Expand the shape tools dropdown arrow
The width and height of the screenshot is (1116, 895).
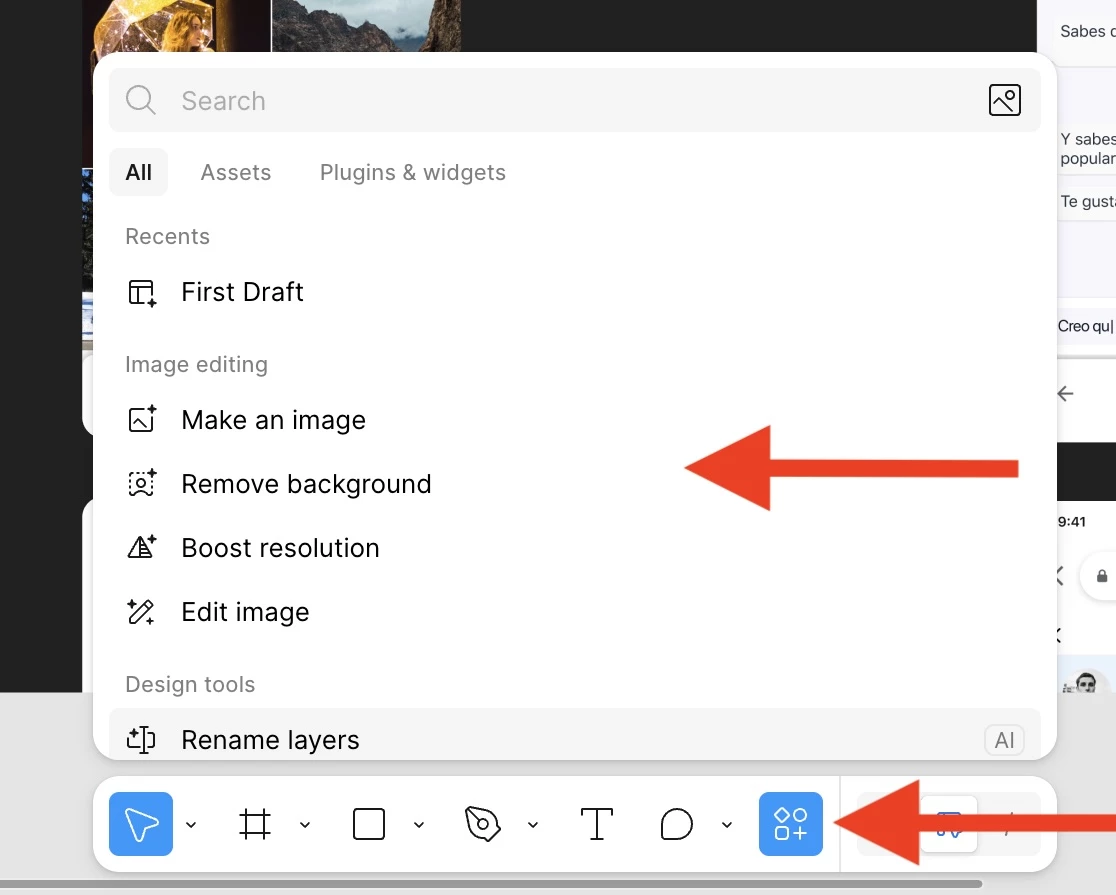pyautogui.click(x=418, y=825)
